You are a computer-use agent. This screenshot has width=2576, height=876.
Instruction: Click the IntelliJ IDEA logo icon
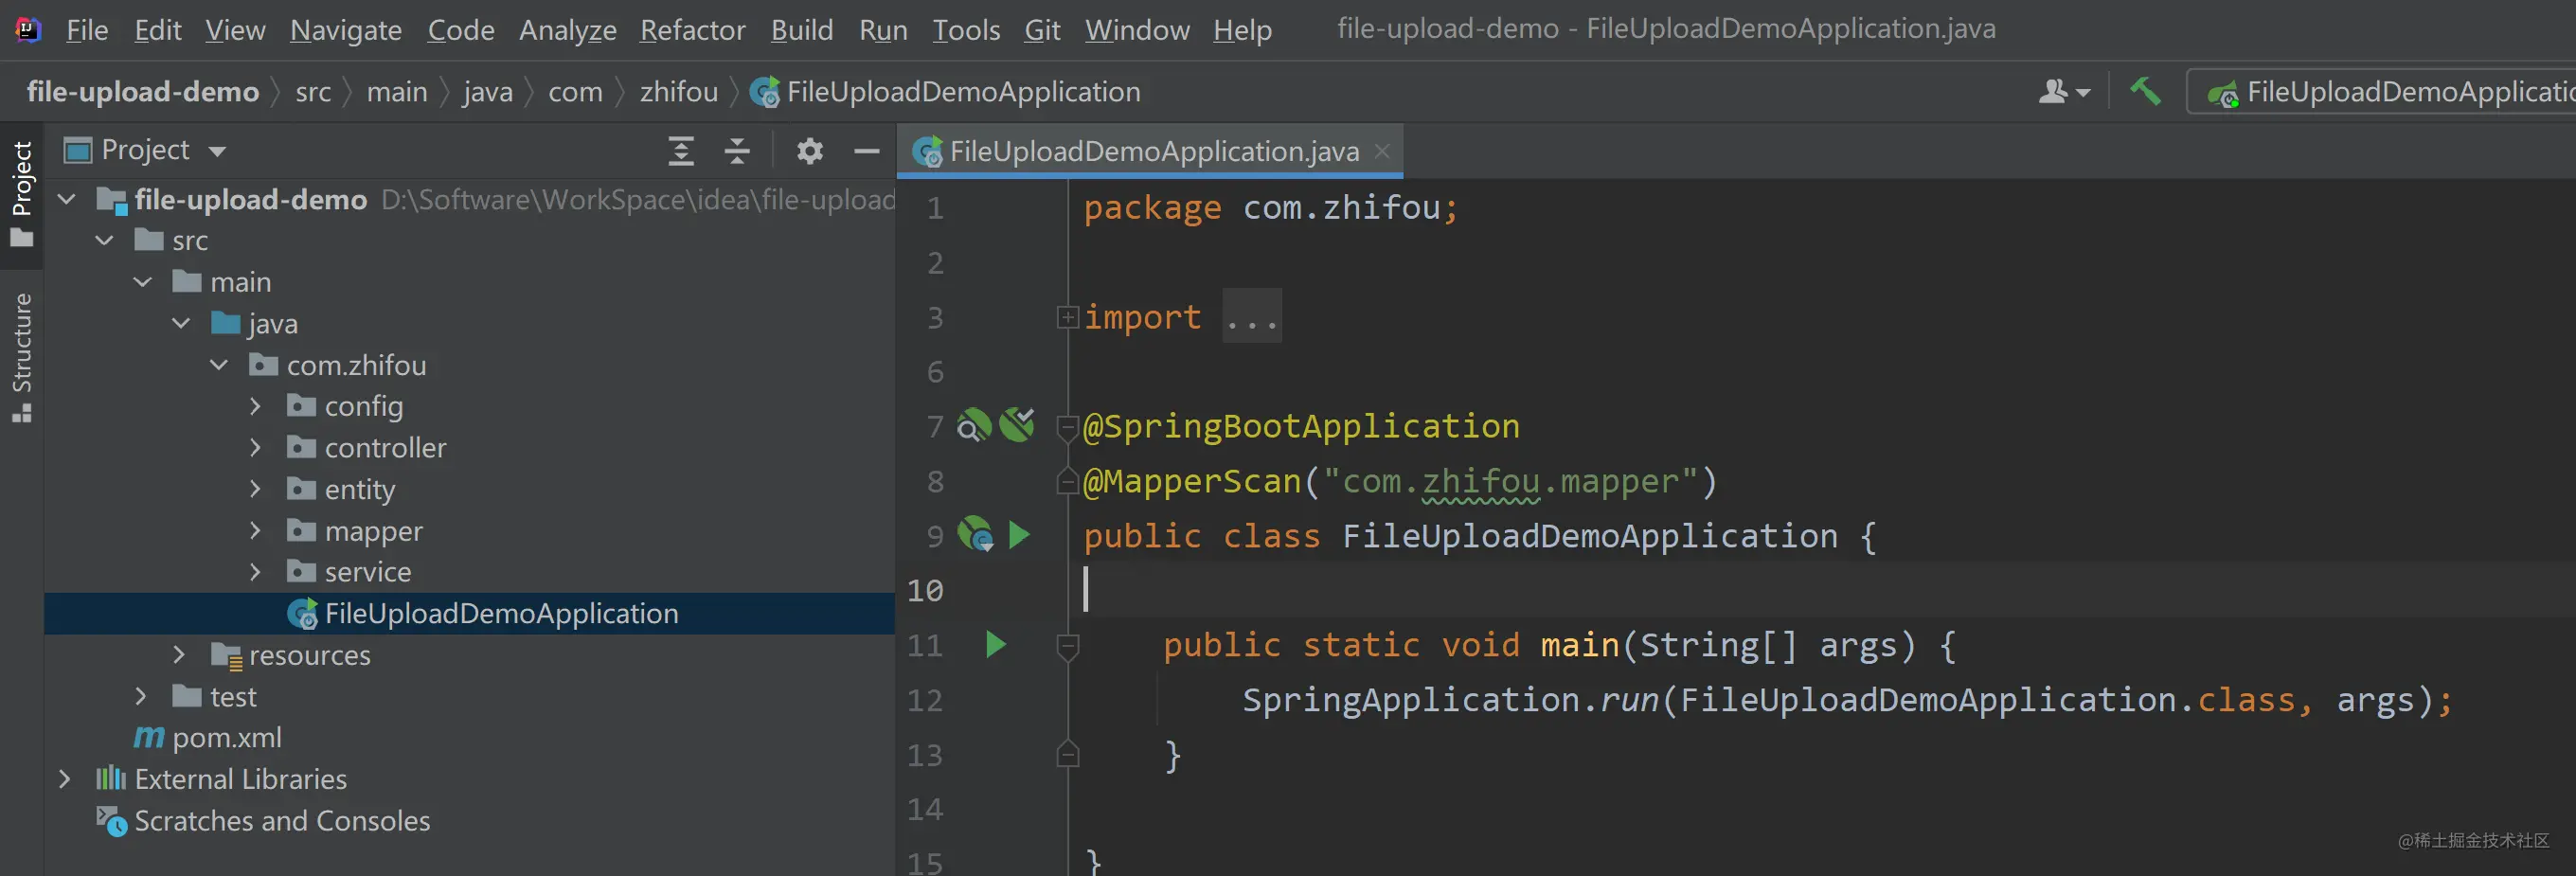[x=28, y=29]
